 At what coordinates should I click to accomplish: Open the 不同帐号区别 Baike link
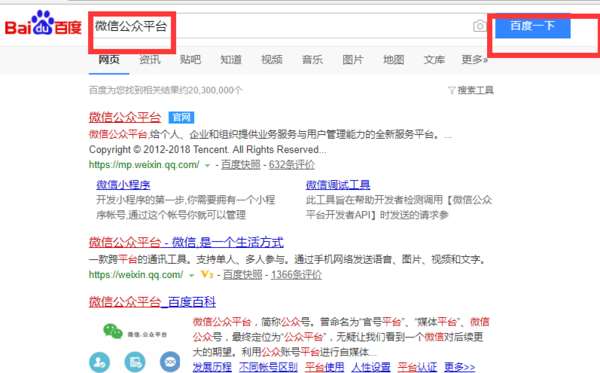click(268, 367)
